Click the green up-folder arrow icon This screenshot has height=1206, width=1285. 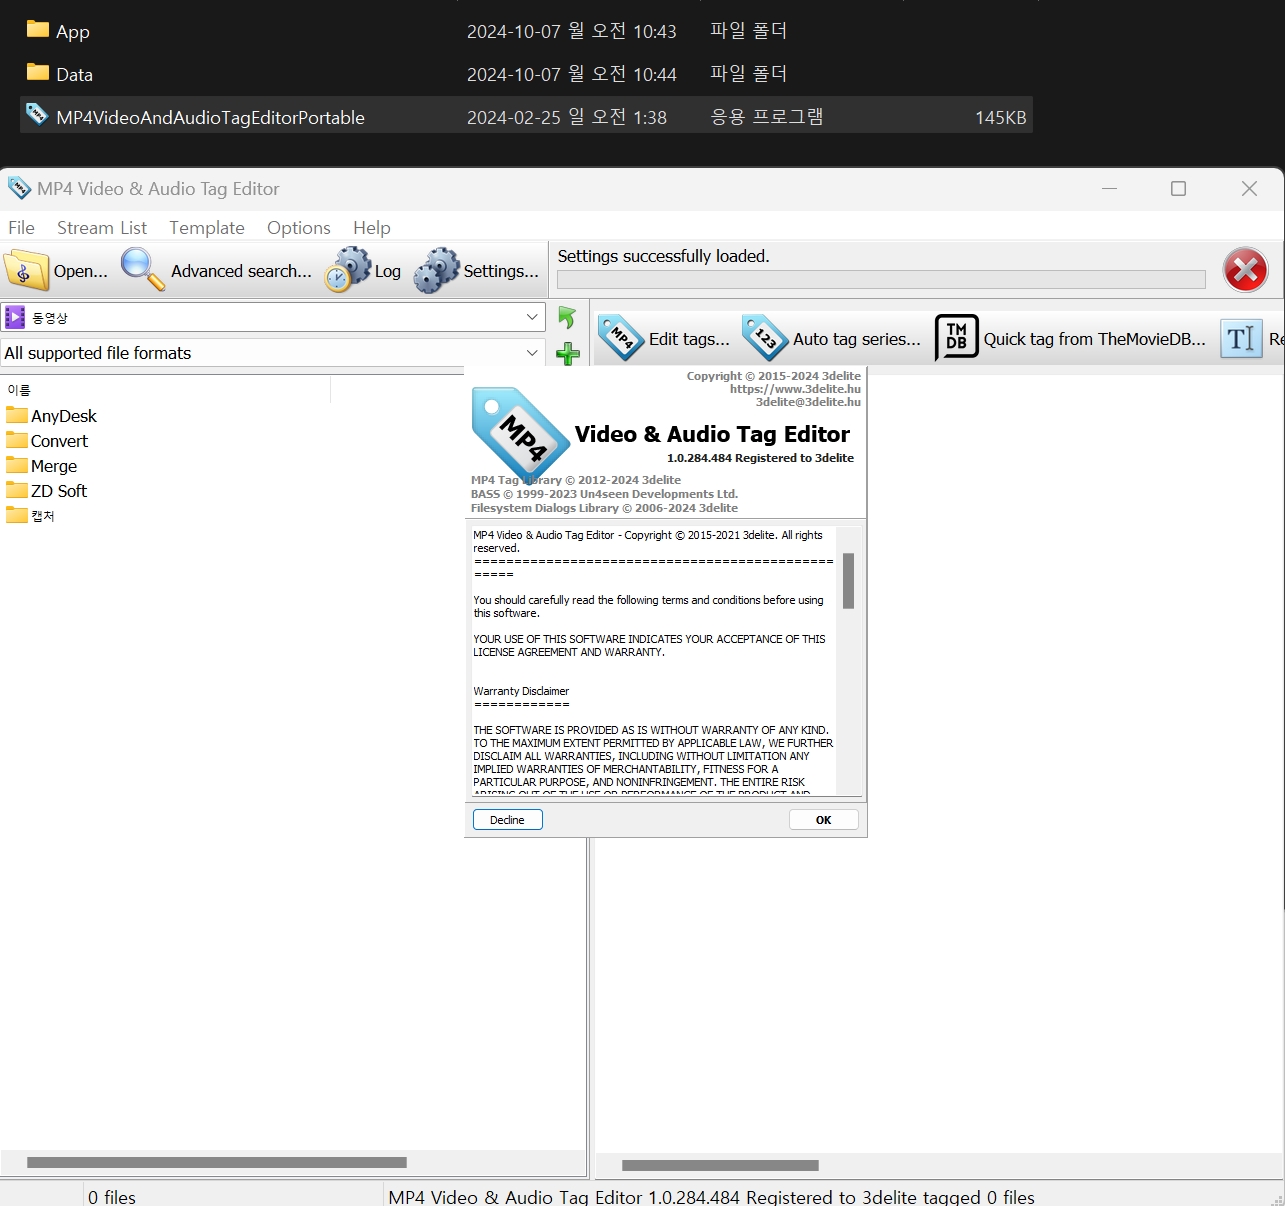[x=567, y=317]
